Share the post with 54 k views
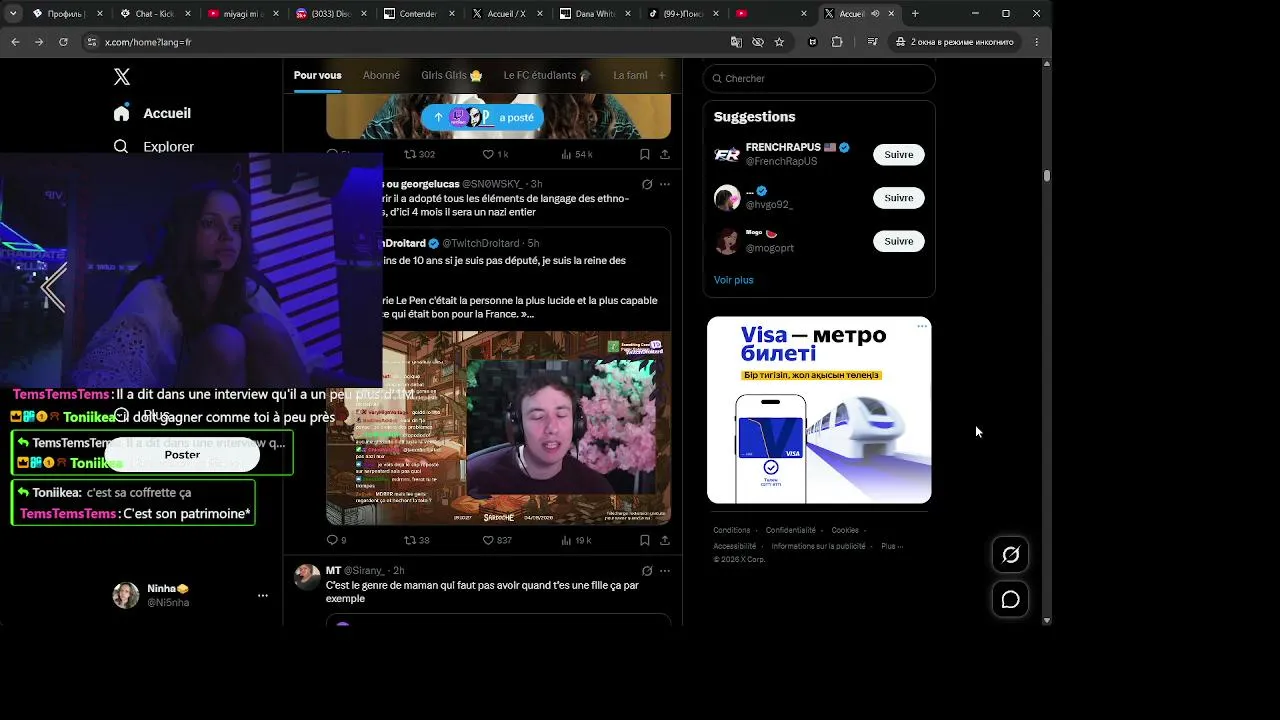 (x=665, y=154)
